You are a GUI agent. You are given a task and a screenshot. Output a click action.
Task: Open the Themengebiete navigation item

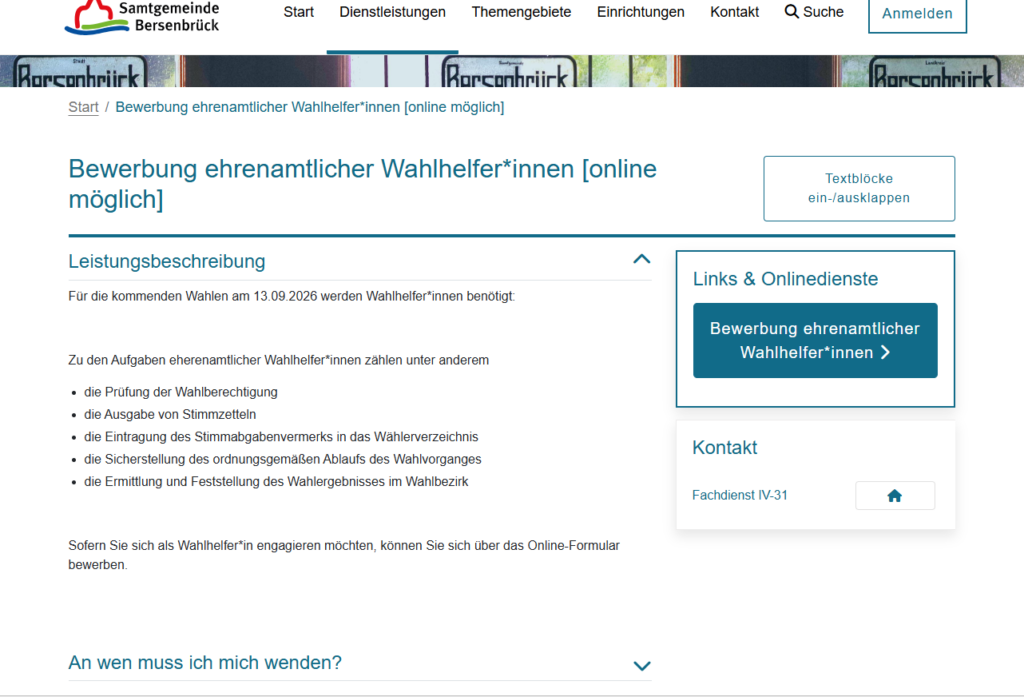(x=521, y=12)
